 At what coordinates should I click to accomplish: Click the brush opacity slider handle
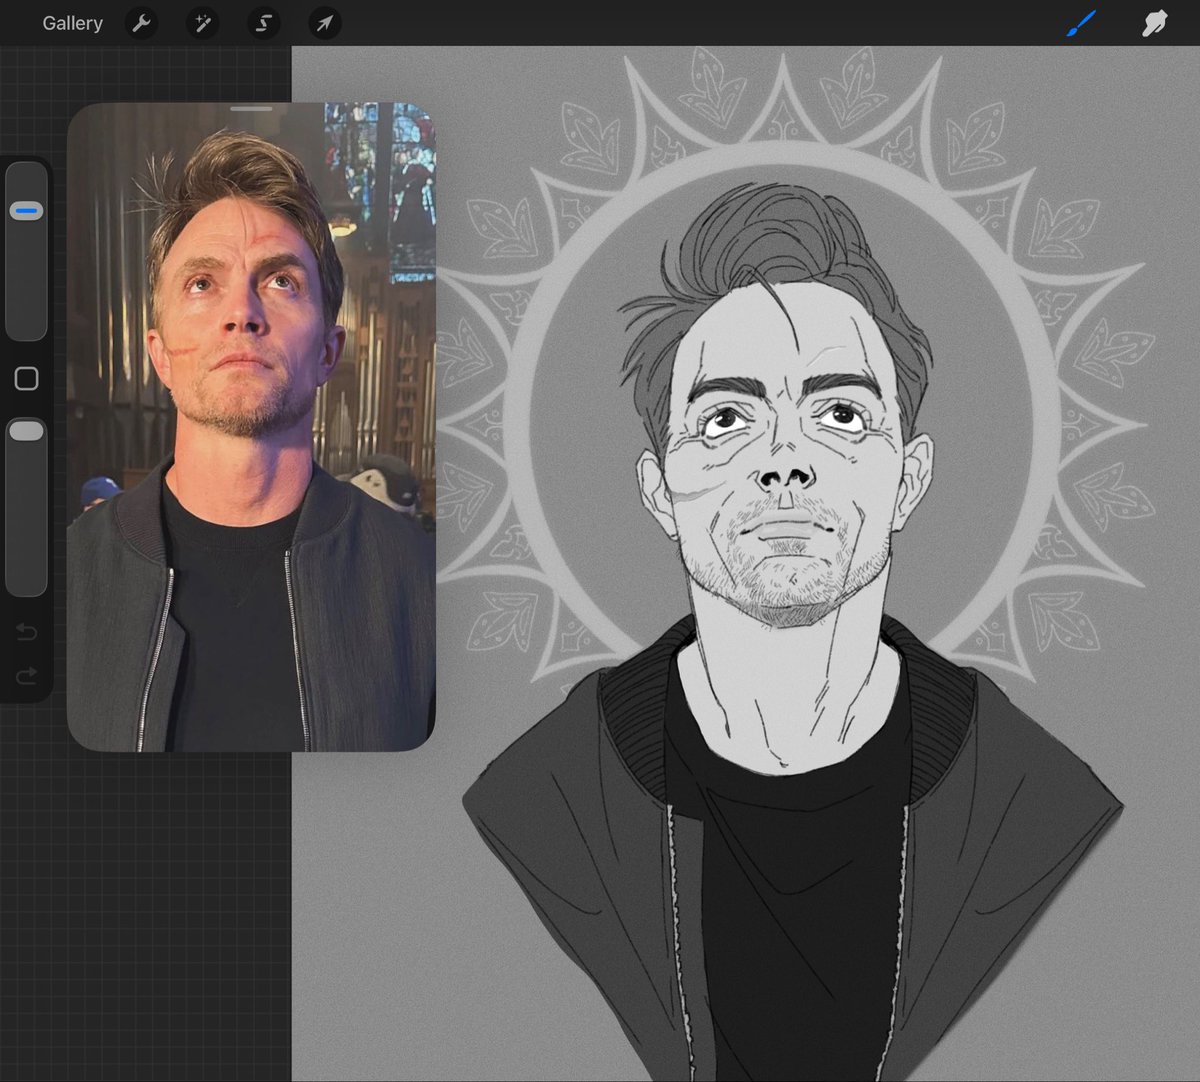pos(26,431)
